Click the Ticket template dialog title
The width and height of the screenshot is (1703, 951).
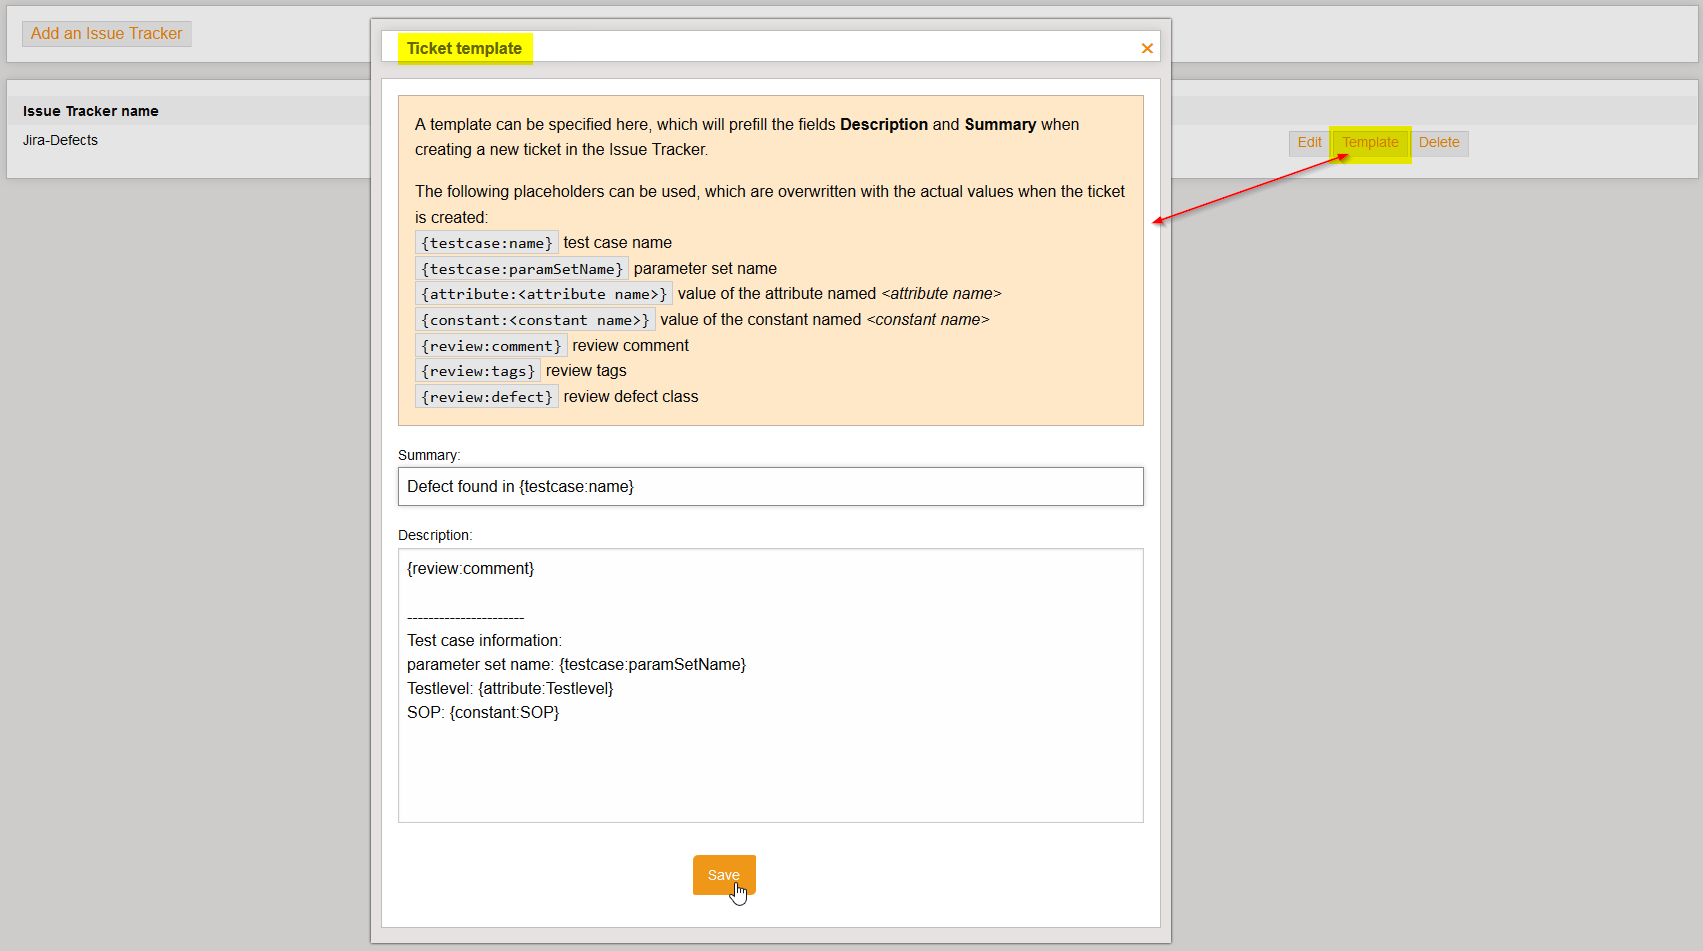pos(464,48)
